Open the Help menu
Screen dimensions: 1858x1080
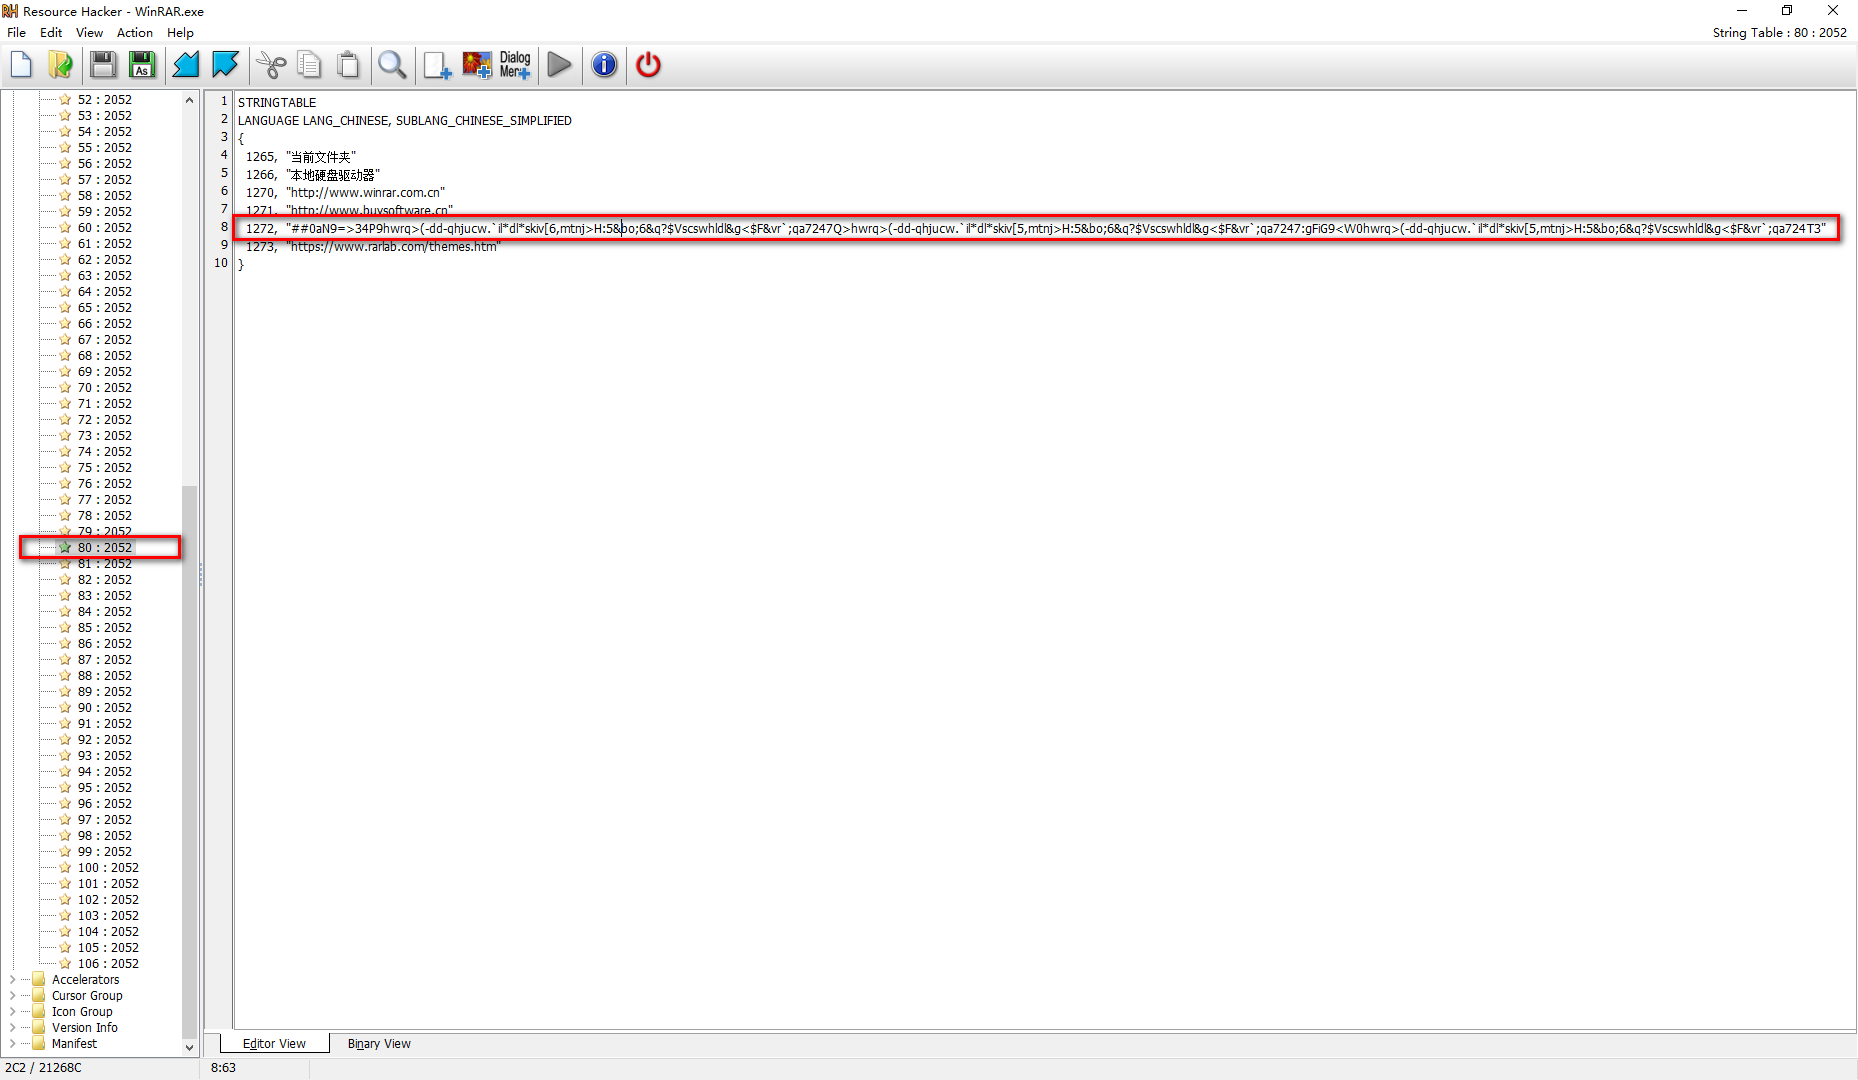[x=180, y=32]
